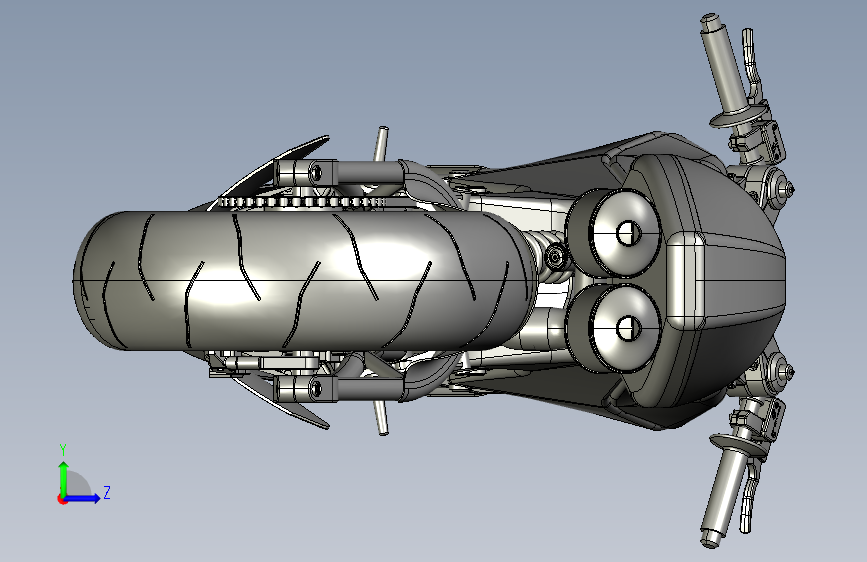Screen dimensions: 867x562
Task: Click the green Y axis arrow
Action: [x=64, y=479]
